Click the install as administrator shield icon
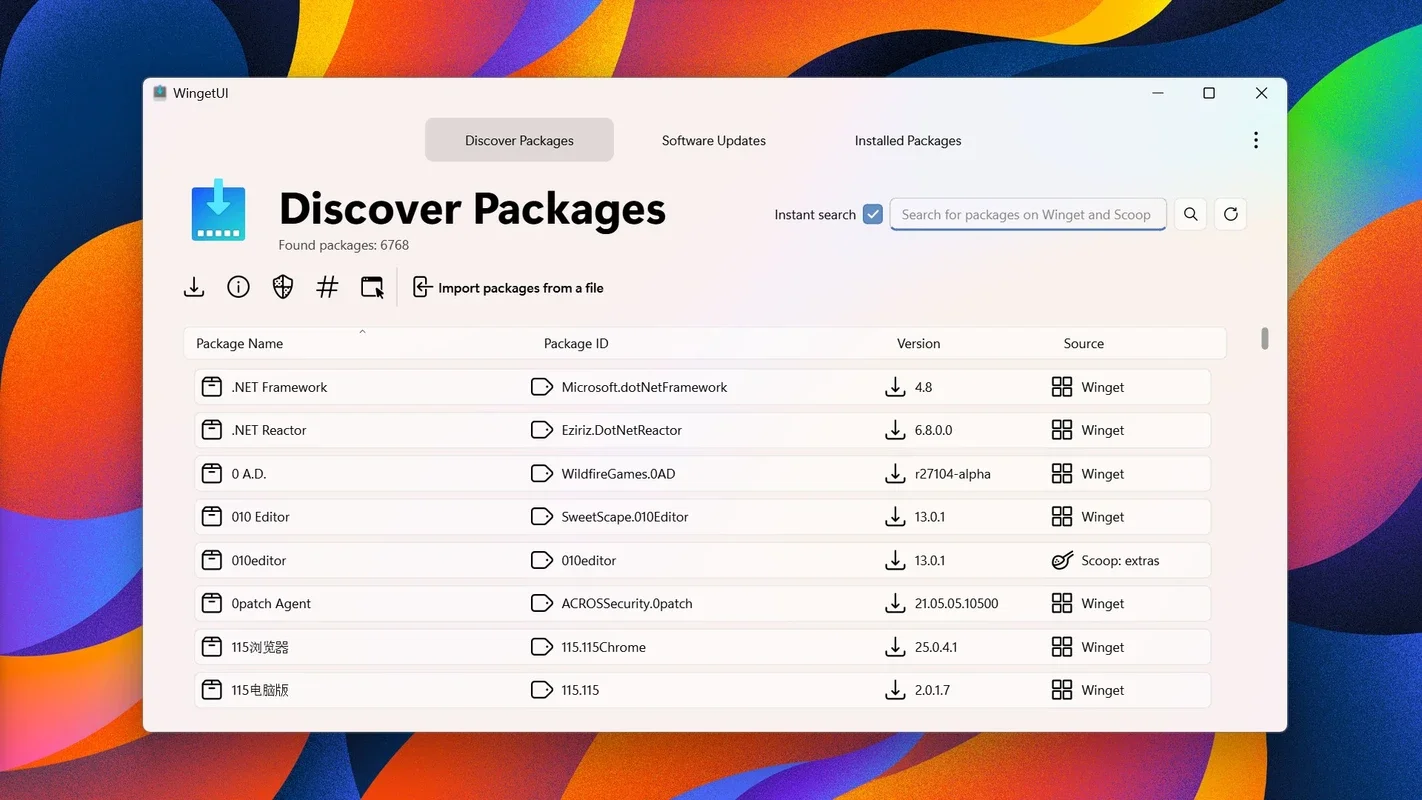 coord(283,288)
